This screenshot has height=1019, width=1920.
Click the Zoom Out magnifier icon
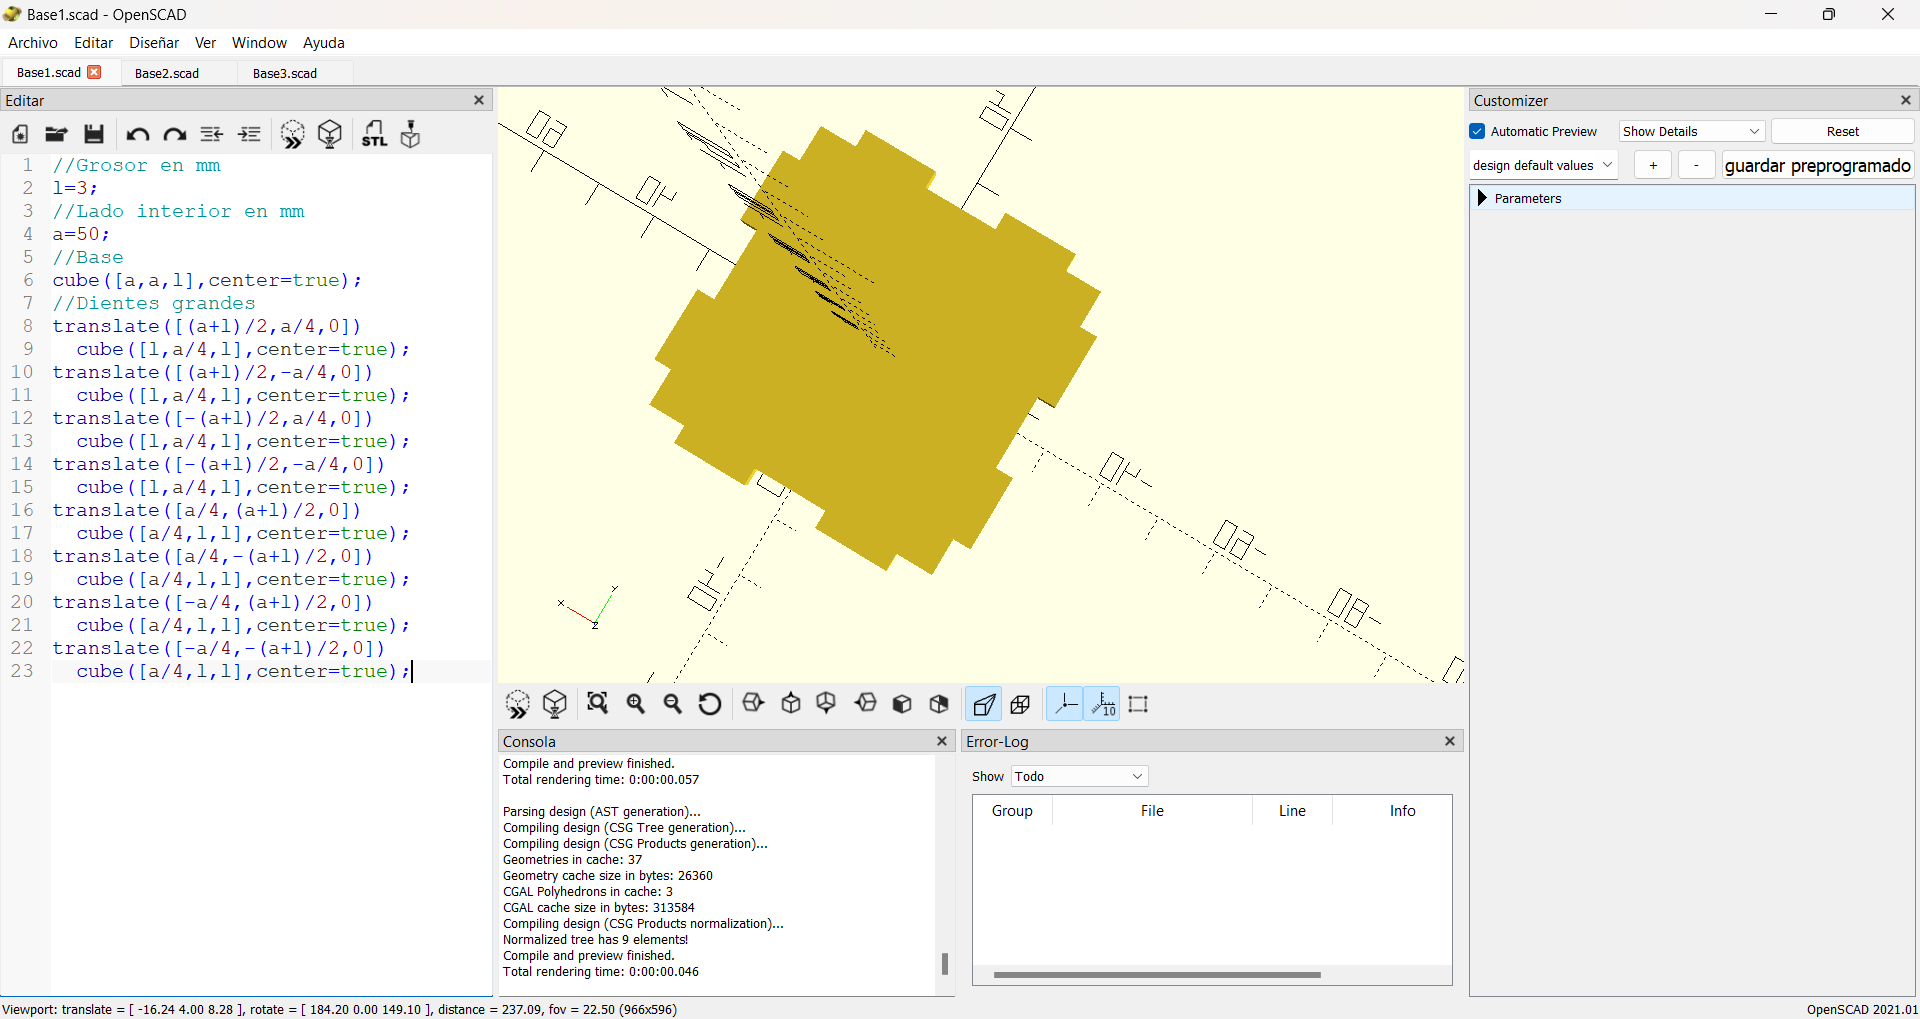tap(673, 704)
